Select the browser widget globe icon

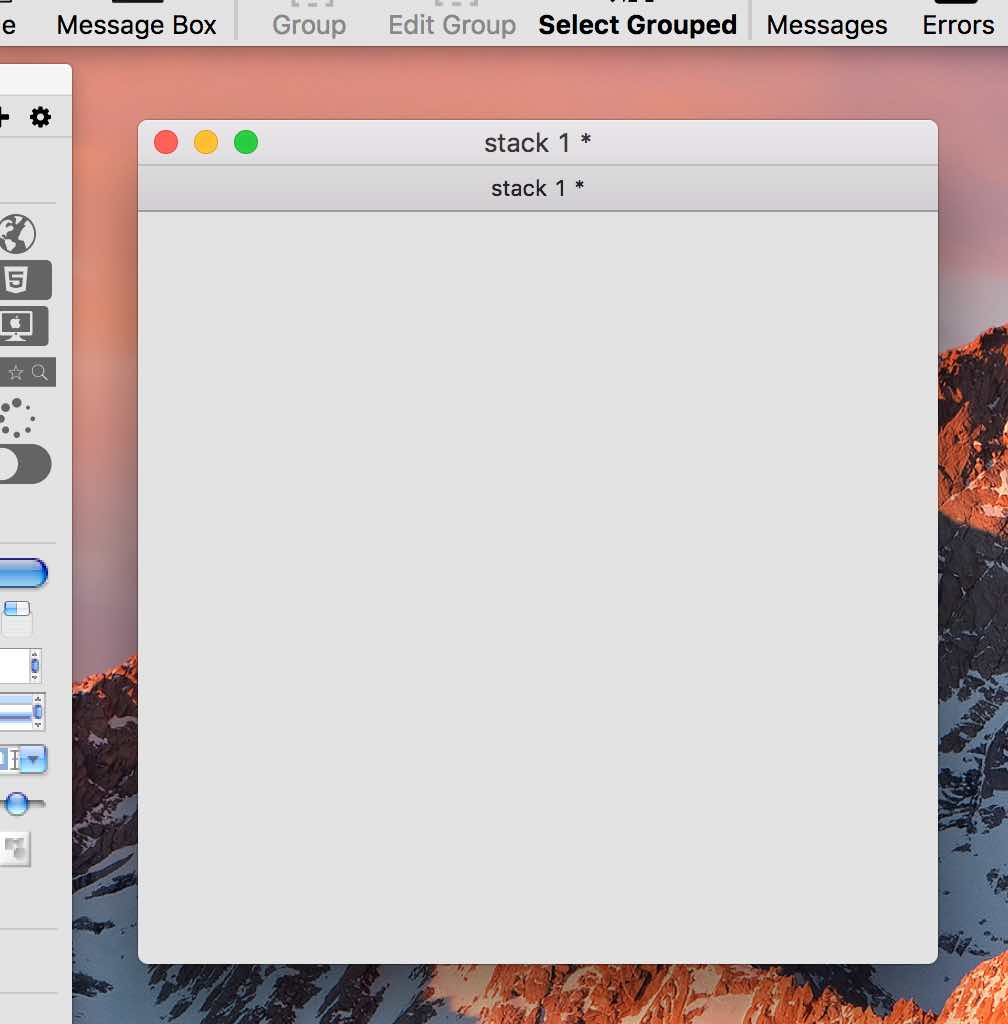click(x=17, y=234)
